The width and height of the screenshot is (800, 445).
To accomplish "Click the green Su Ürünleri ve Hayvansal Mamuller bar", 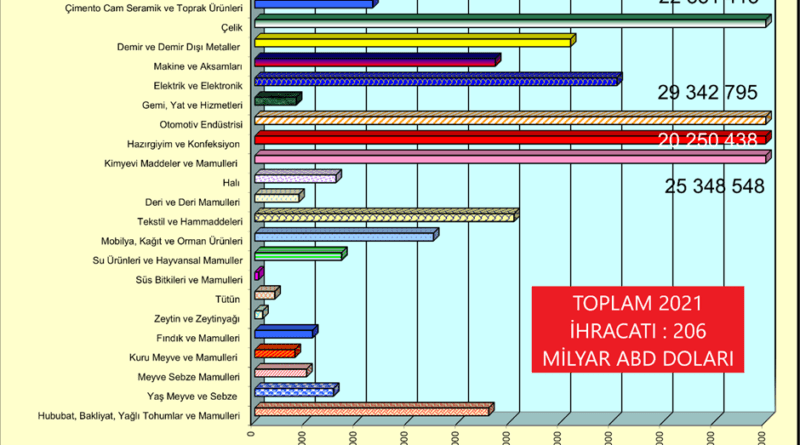I will [299, 254].
